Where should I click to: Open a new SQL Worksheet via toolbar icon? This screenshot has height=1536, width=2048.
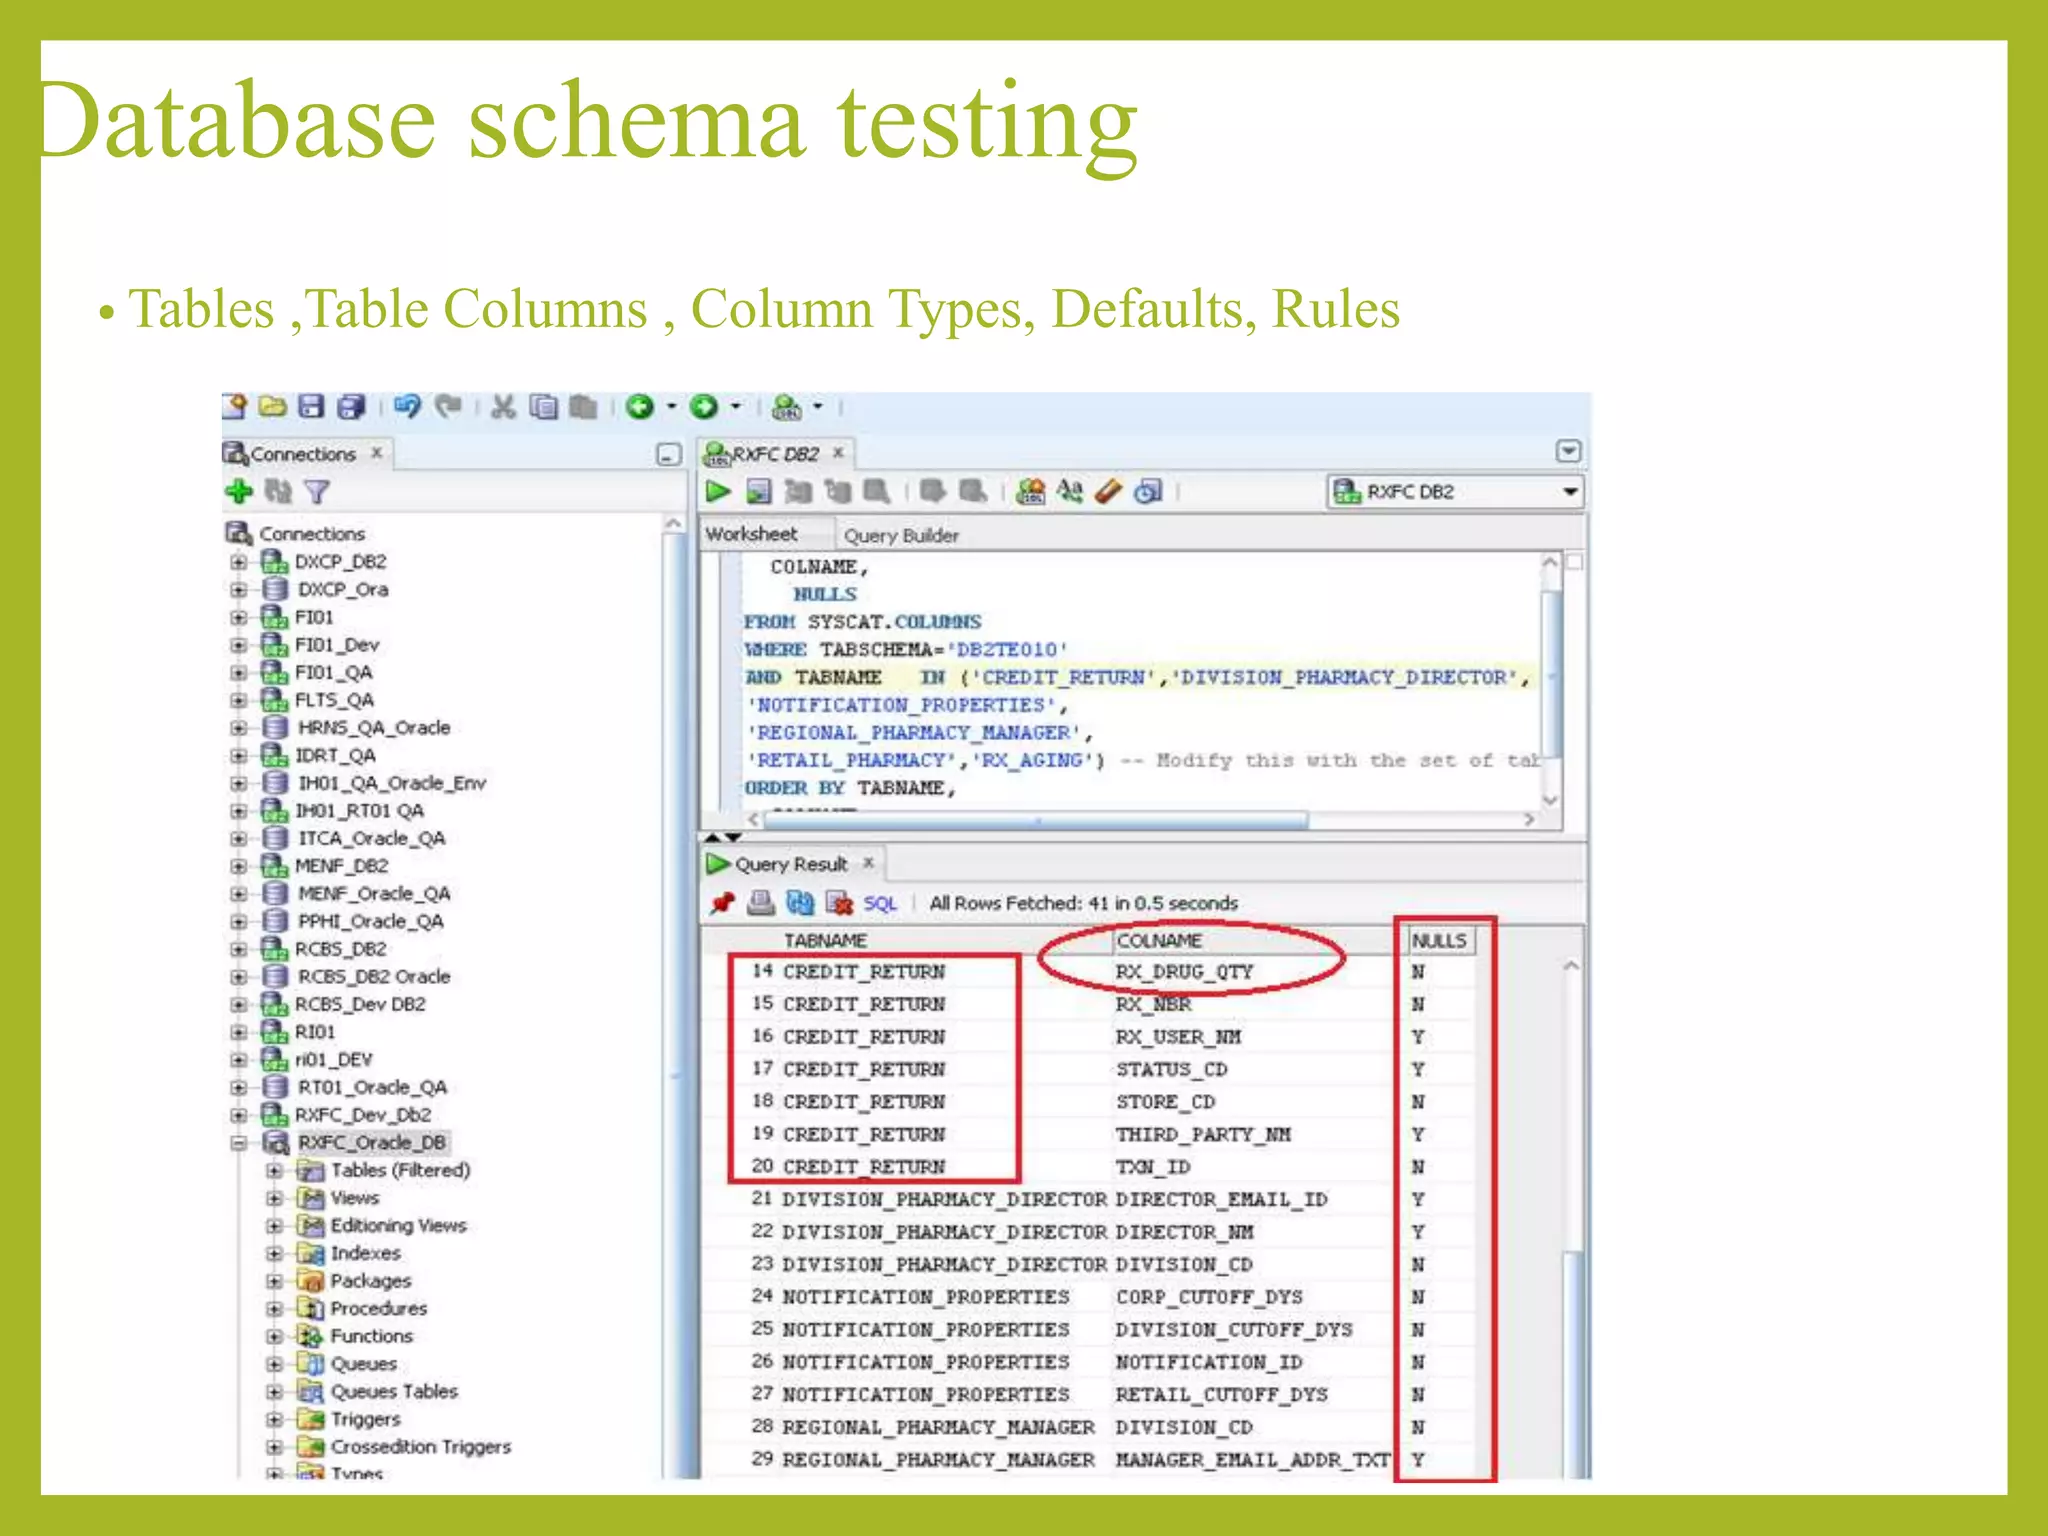pos(788,407)
